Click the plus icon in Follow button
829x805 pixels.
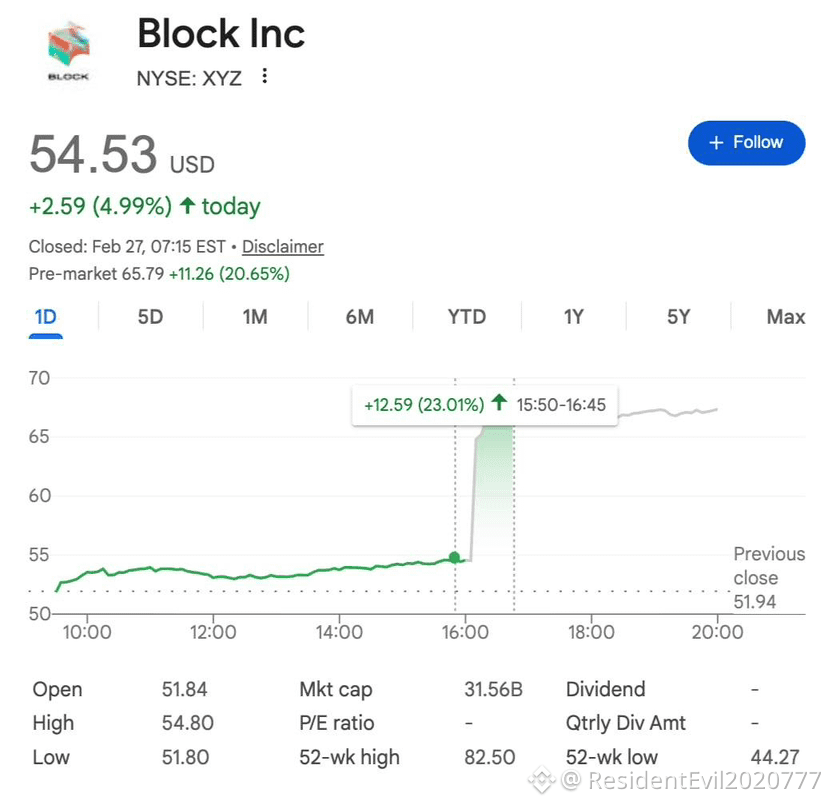[x=716, y=143]
